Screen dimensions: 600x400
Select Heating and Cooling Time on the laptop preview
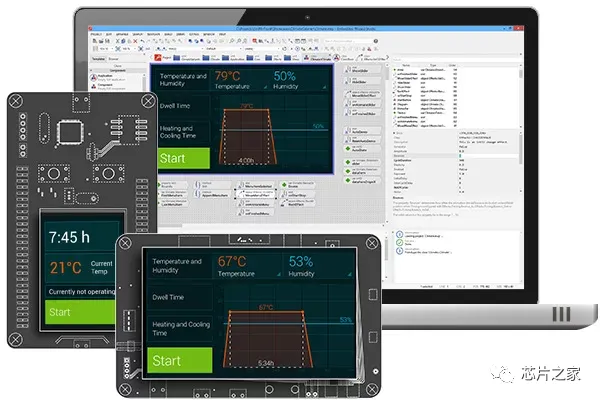tap(181, 131)
